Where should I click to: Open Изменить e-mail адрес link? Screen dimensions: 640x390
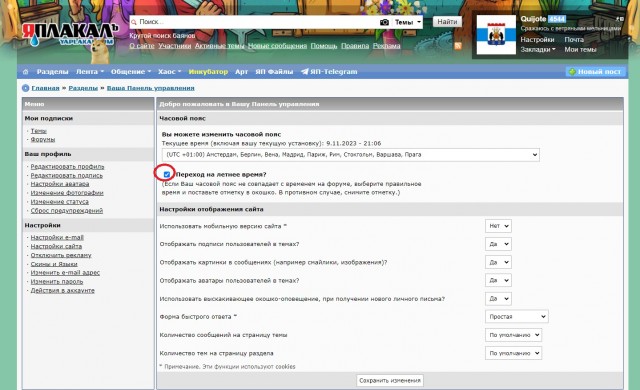pyautogui.click(x=65, y=273)
